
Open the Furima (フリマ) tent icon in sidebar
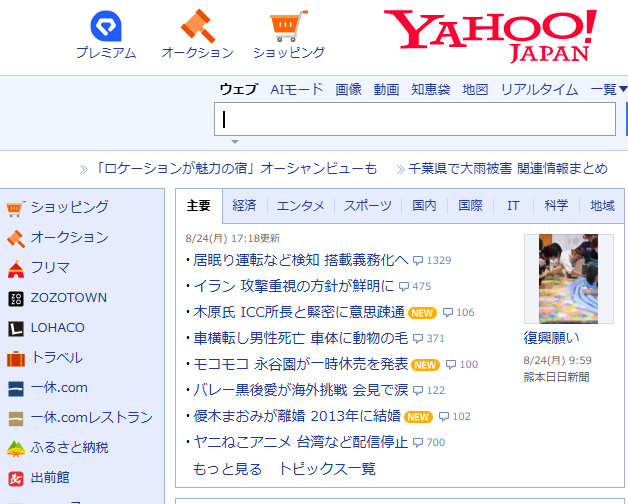16,269
